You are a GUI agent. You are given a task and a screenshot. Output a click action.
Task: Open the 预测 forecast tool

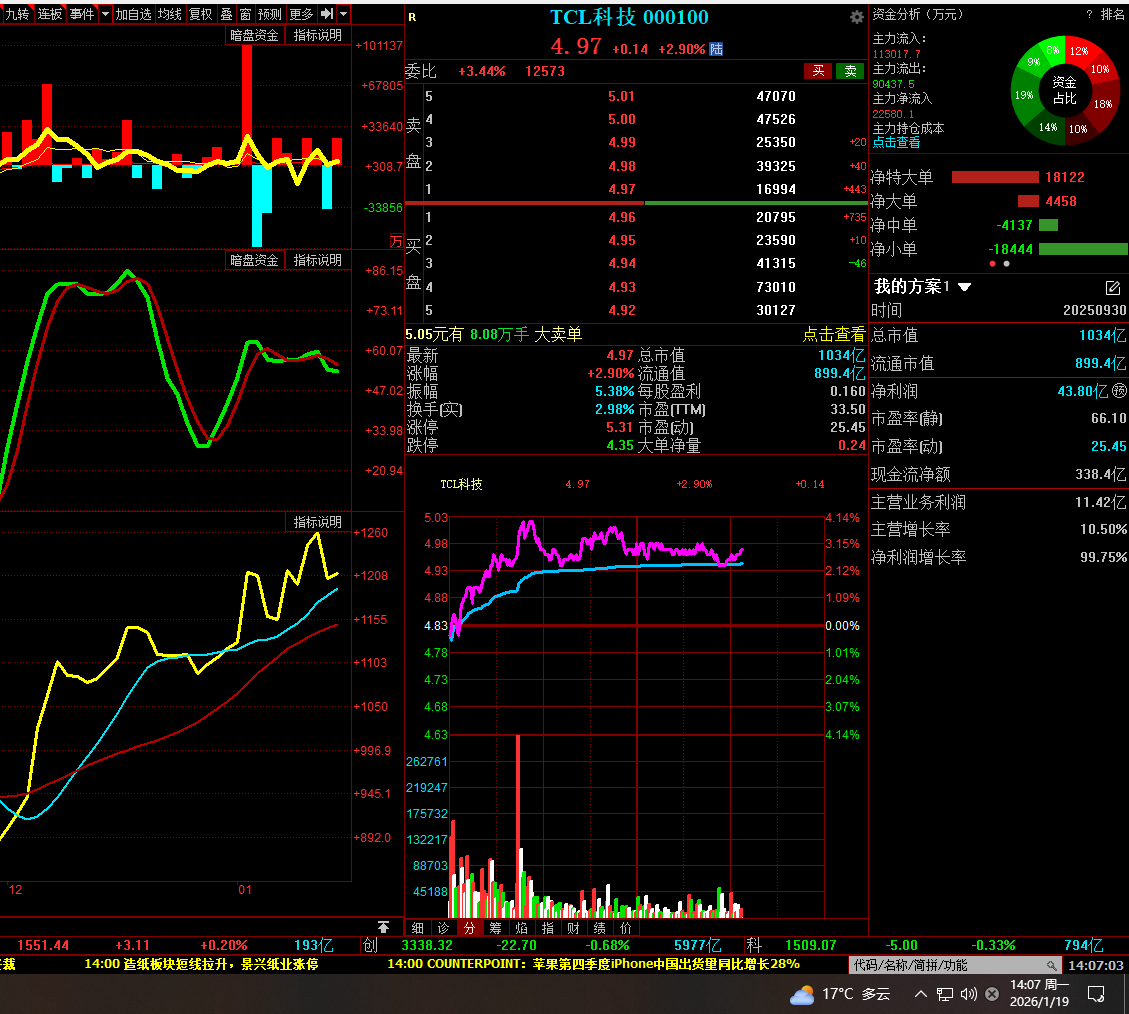click(x=270, y=14)
